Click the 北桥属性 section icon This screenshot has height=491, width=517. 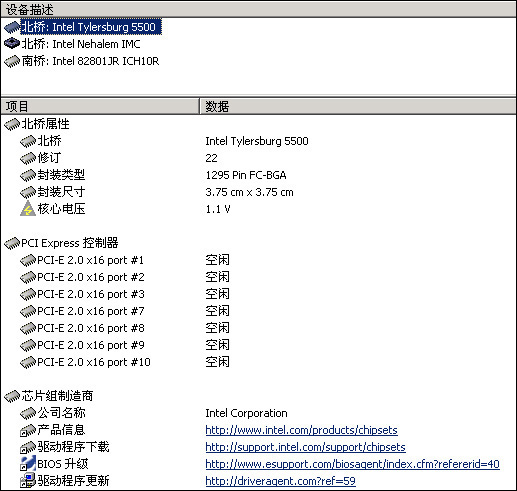pos(12,124)
